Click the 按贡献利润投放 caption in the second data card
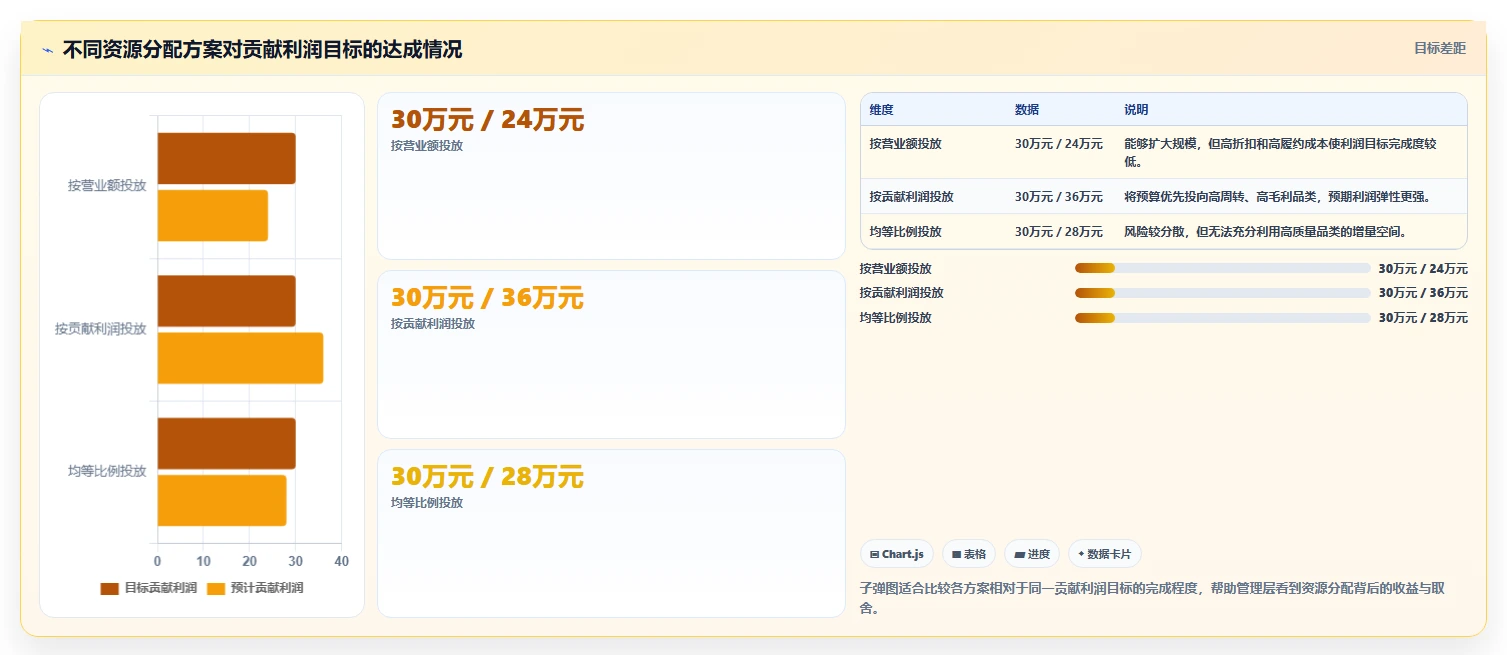Screen dimensions: 1507x655 [433, 324]
